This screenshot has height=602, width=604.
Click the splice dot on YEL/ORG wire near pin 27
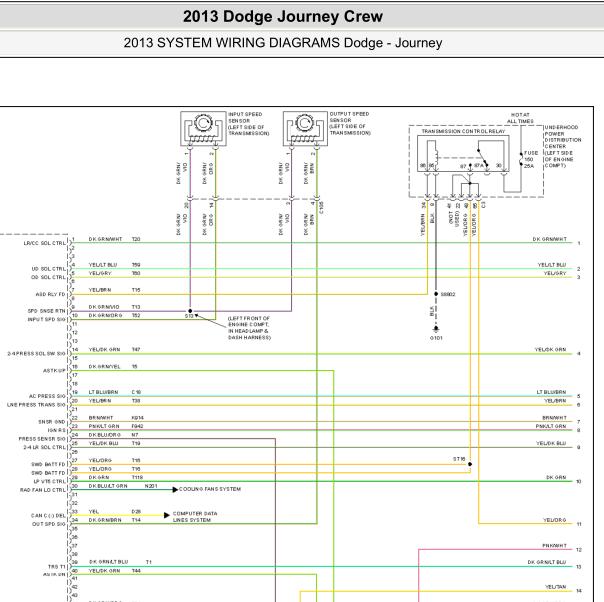click(470, 464)
